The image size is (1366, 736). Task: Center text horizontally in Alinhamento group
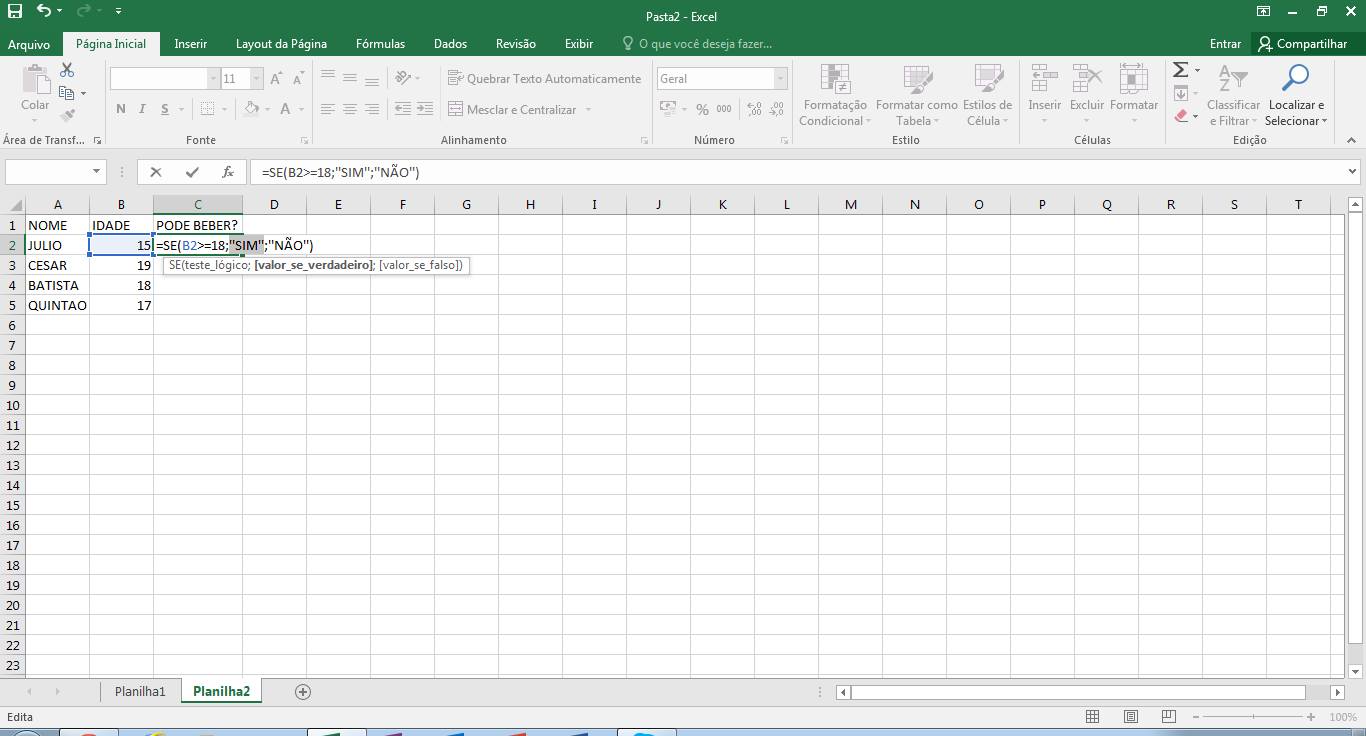pos(350,109)
